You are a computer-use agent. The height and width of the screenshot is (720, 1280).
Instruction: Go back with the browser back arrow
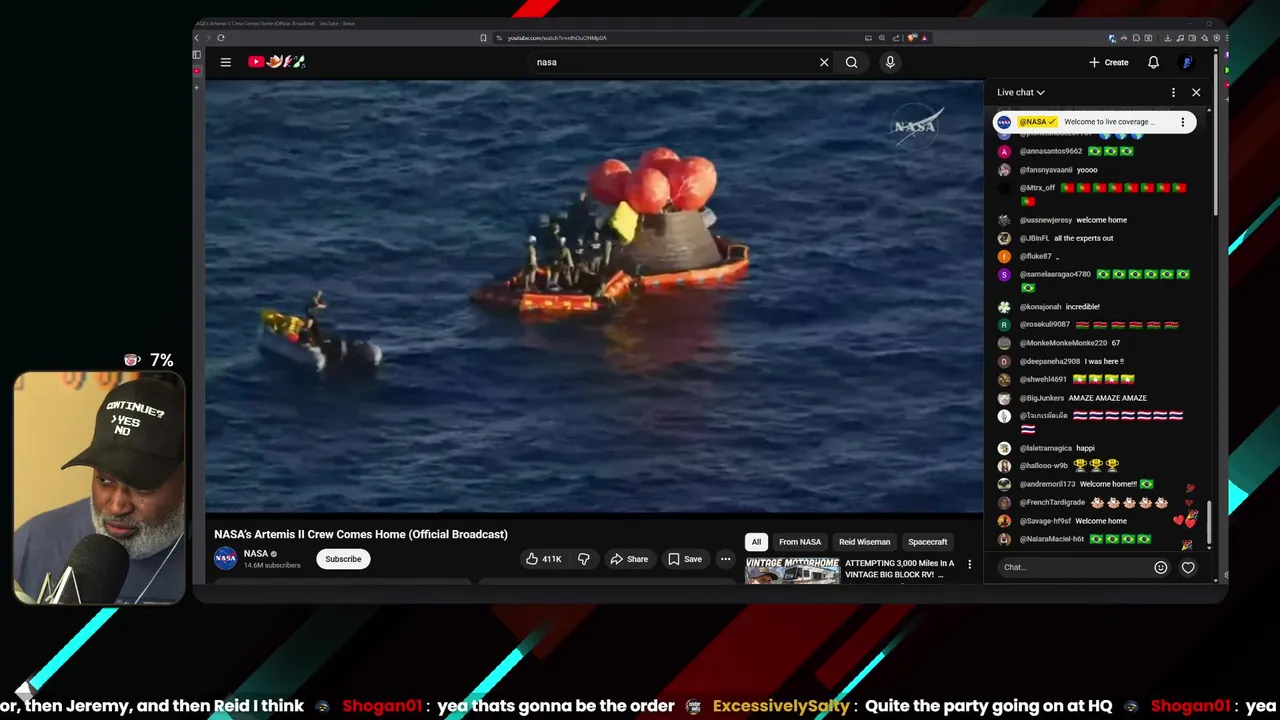[197, 38]
